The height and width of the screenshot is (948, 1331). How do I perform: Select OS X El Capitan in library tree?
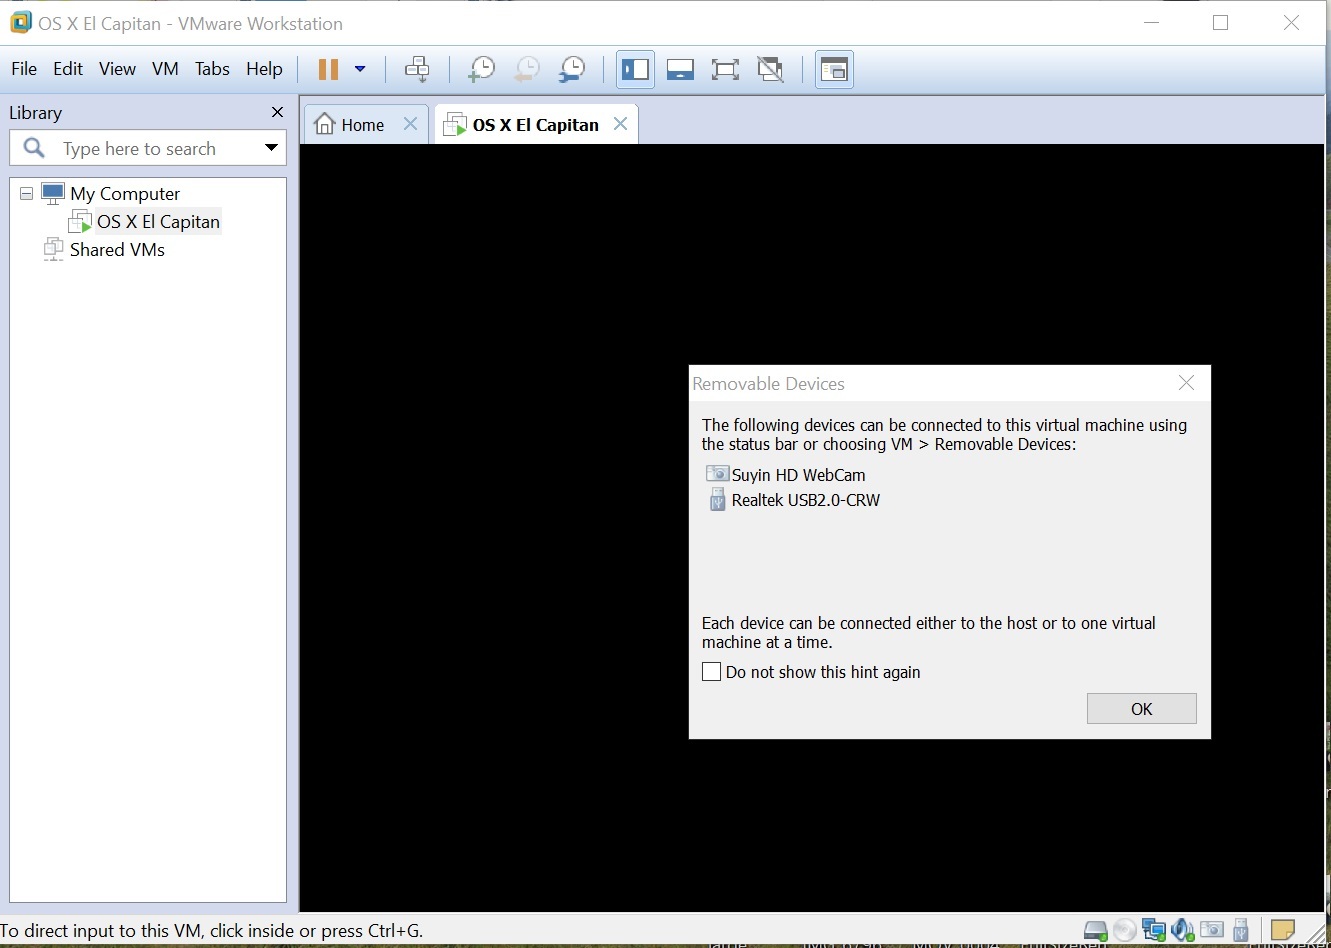point(158,222)
